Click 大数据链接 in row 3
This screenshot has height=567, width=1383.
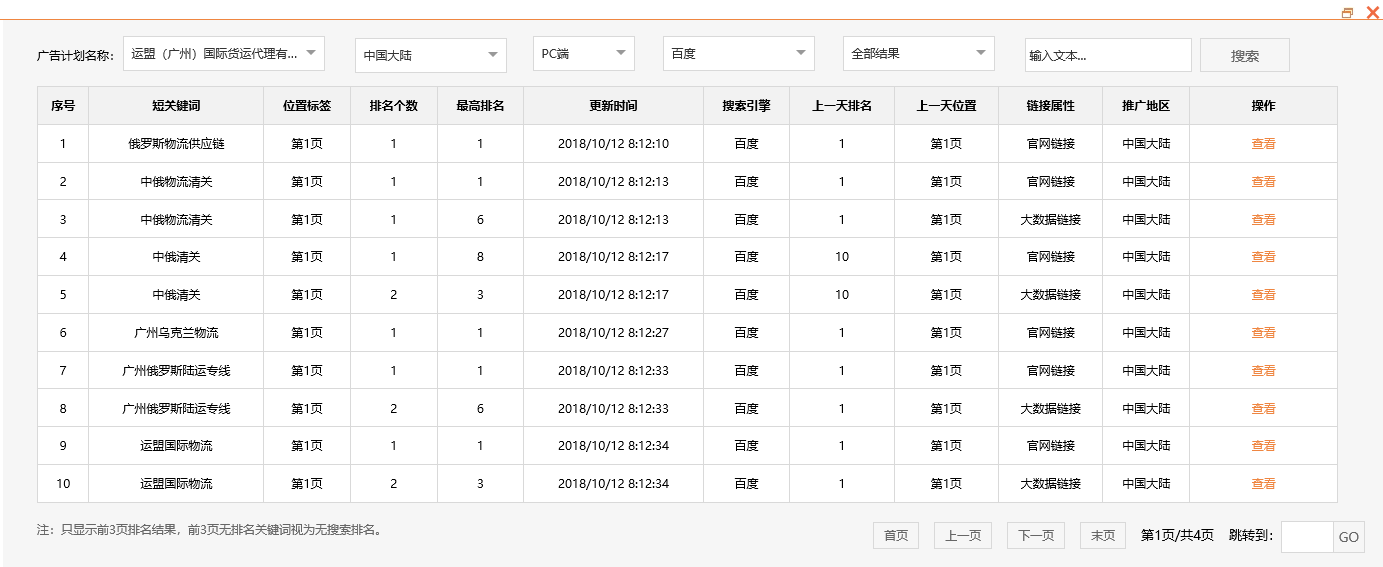[x=1050, y=220]
